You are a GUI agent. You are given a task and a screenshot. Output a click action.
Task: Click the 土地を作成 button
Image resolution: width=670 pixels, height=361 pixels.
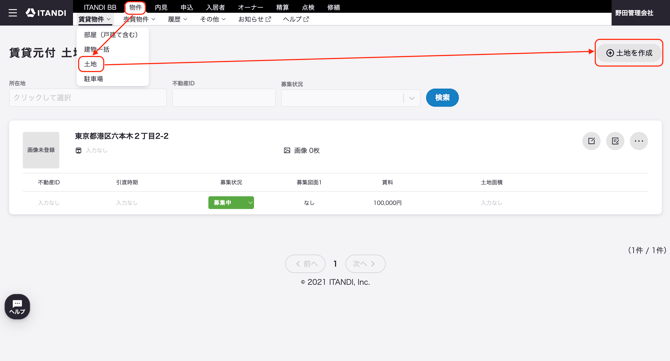click(x=629, y=53)
